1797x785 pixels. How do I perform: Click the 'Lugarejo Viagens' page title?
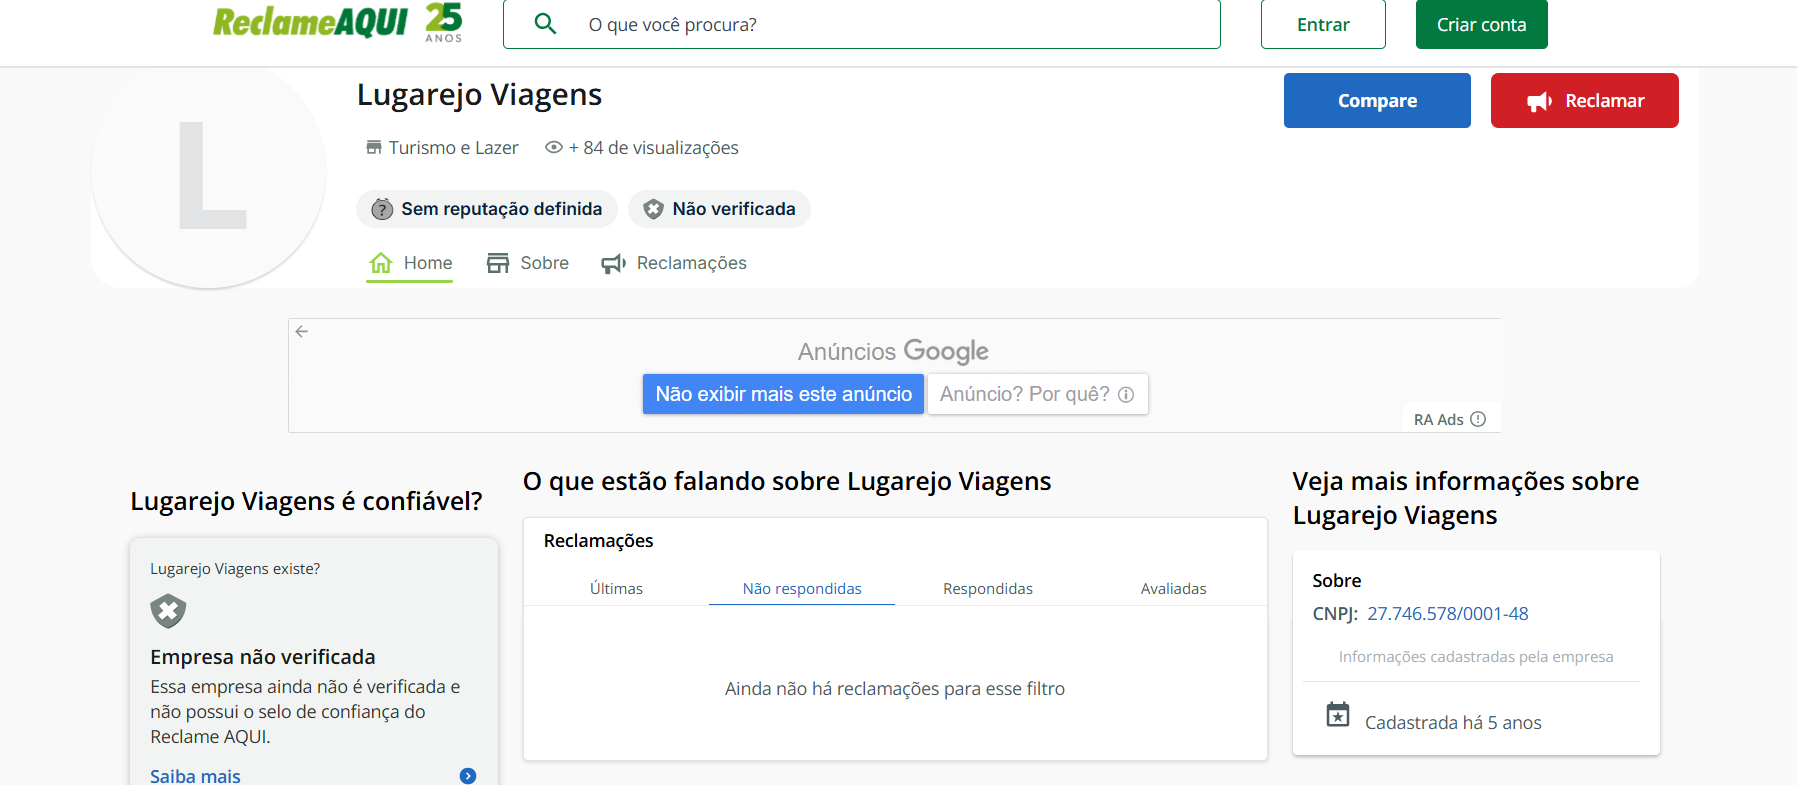pyautogui.click(x=479, y=95)
